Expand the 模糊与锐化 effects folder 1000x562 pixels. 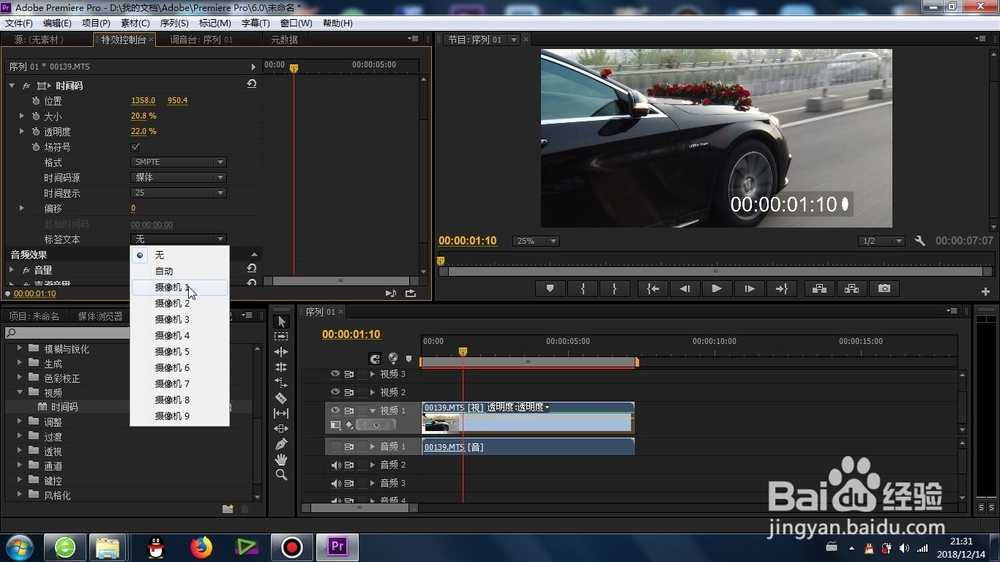coord(19,348)
